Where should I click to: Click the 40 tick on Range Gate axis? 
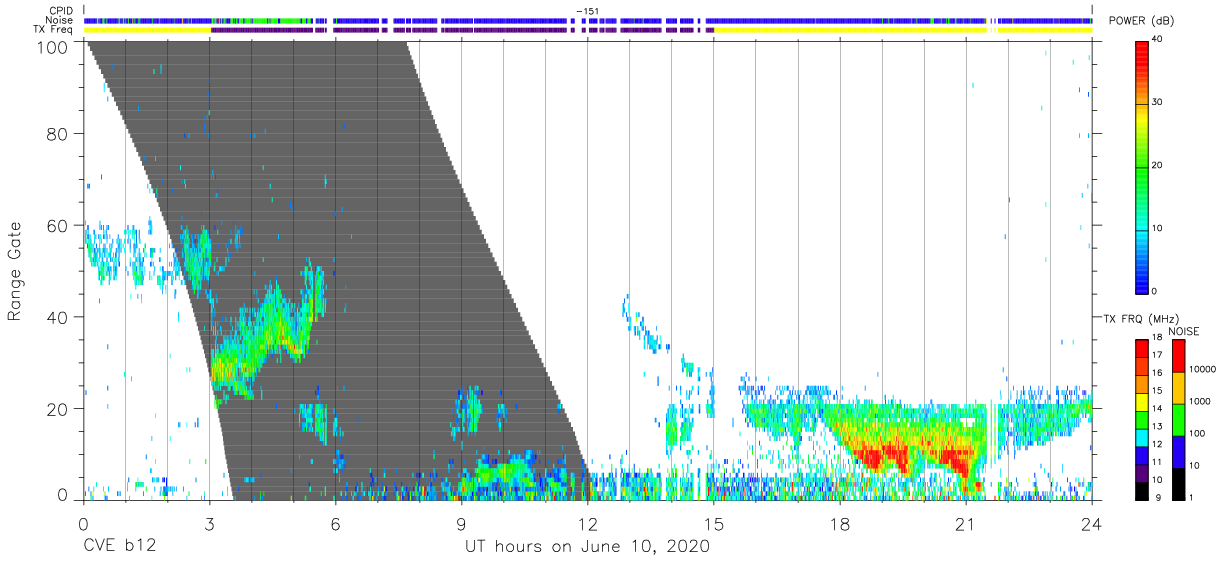(x=59, y=317)
